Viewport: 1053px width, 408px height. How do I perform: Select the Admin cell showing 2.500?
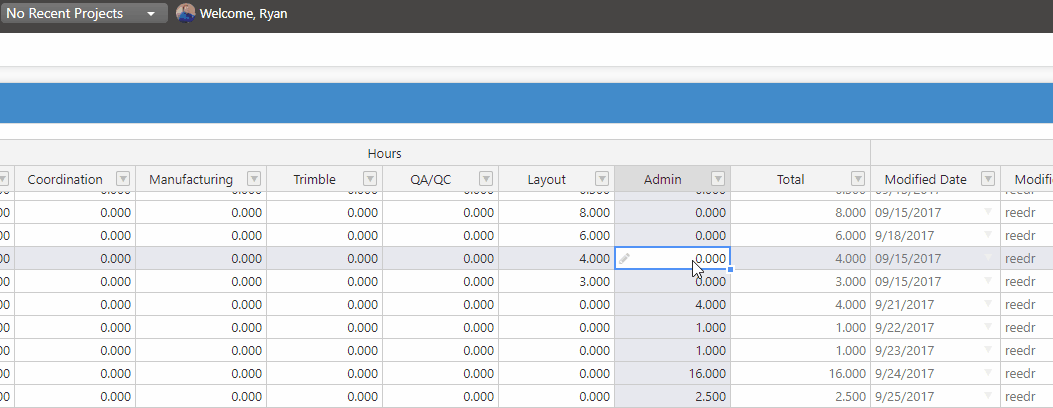[672, 395]
